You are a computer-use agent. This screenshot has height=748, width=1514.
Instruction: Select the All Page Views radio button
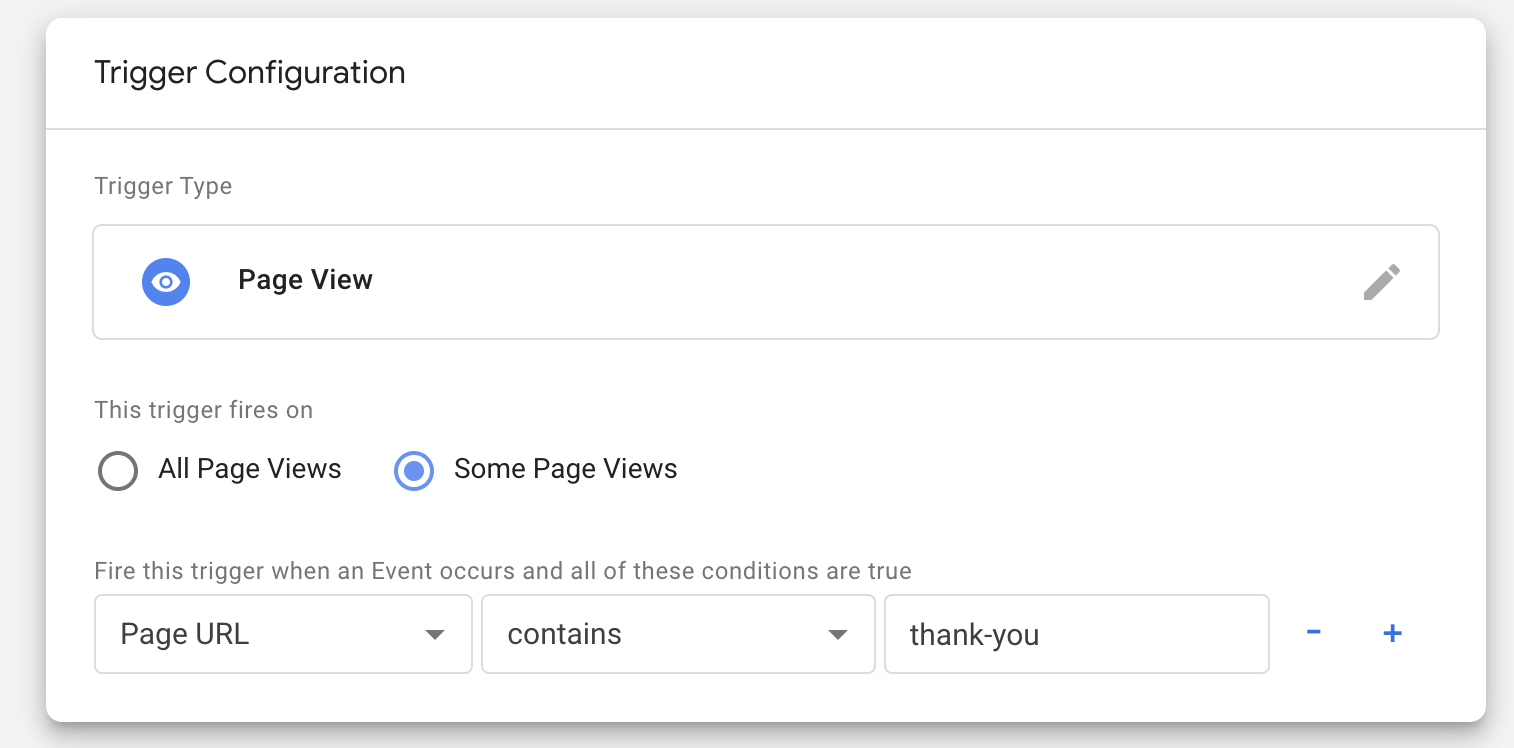click(x=118, y=471)
